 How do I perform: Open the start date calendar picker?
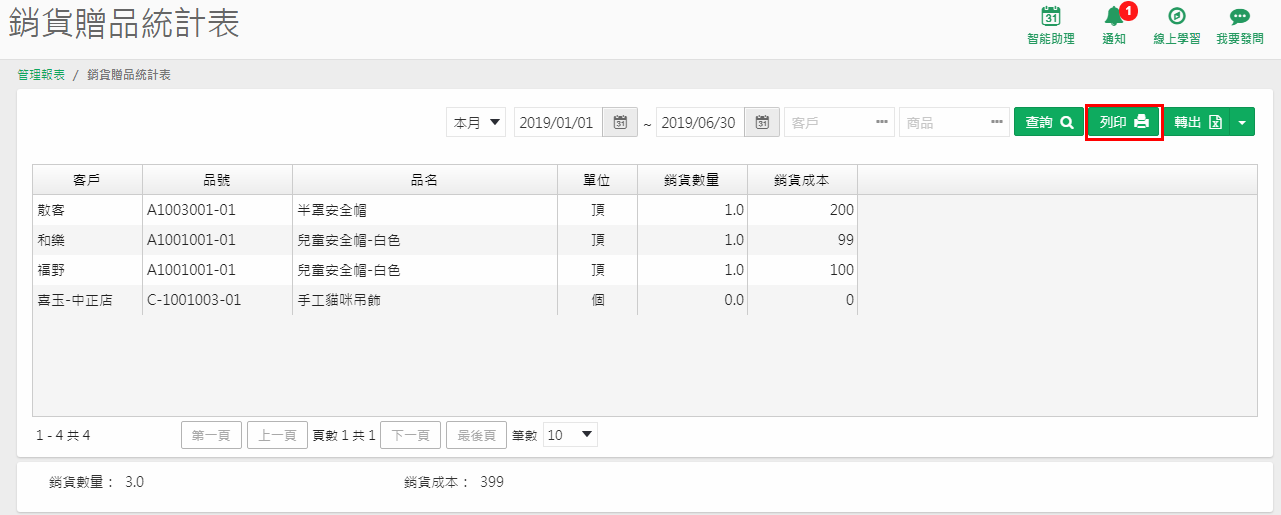tap(620, 122)
